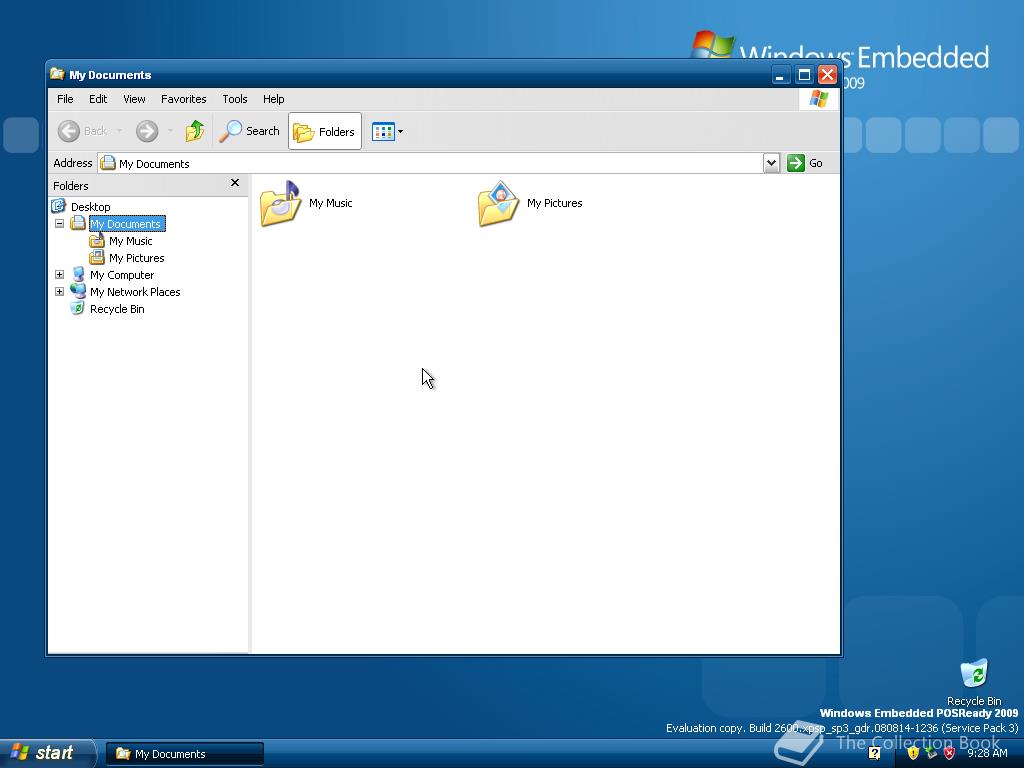The width and height of the screenshot is (1024, 768).
Task: Open the Forward history dropdown arrow
Action: coord(170,131)
